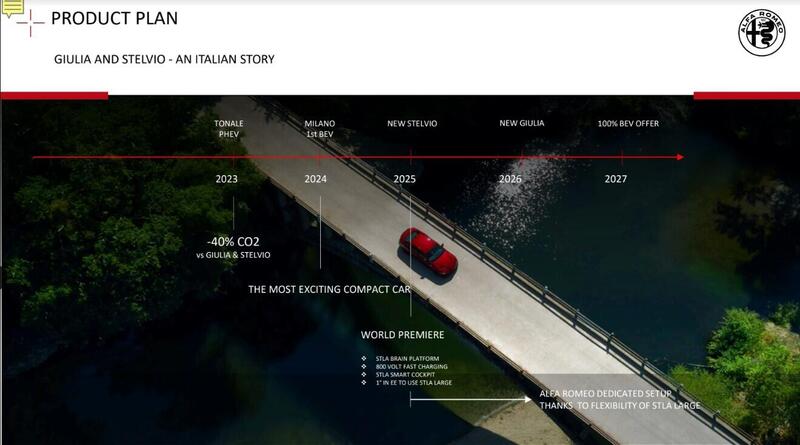Click the 100% BEV Offer label
Viewport: 800px width, 445px height.
click(x=628, y=123)
